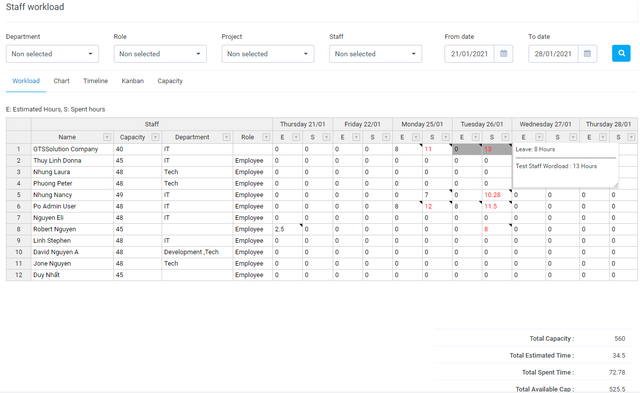Click the red 13 spent hours cell

[x=497, y=149]
